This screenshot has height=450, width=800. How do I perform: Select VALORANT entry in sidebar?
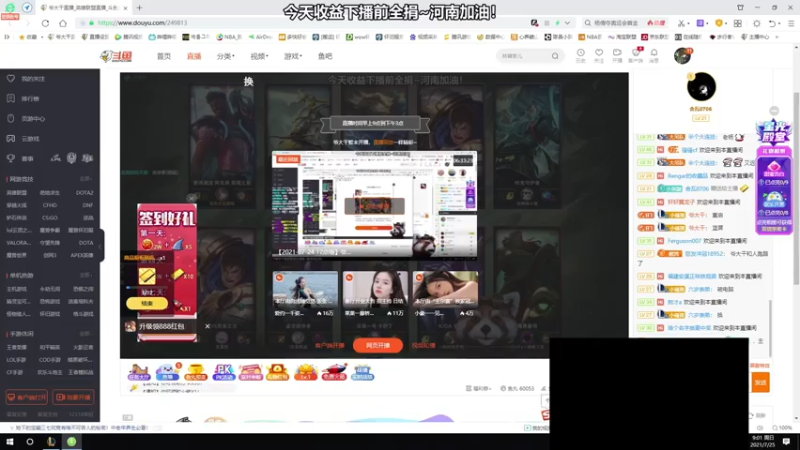[x=18, y=243]
